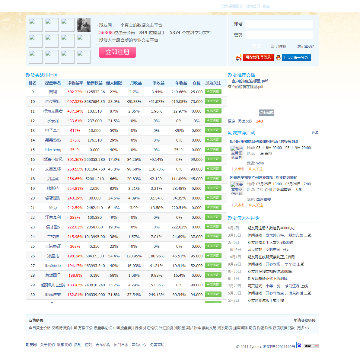
Task: Click the pink register button
Action: pyautogui.click(x=117, y=52)
